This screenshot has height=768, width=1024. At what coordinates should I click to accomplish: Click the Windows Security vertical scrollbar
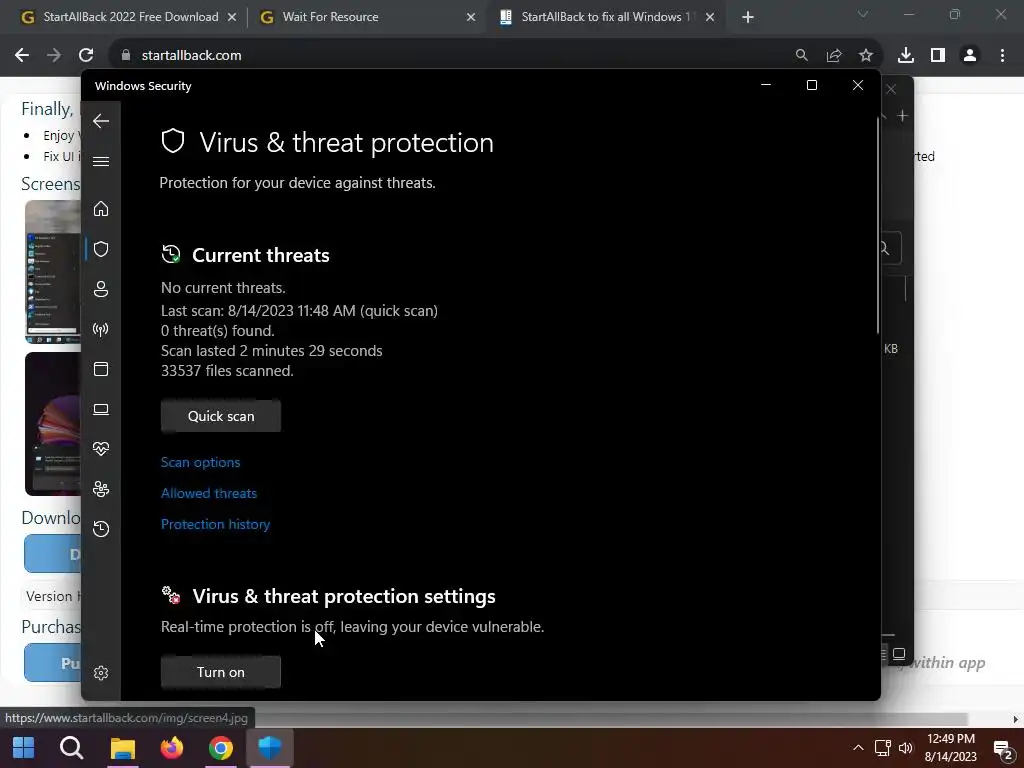[x=877, y=226]
